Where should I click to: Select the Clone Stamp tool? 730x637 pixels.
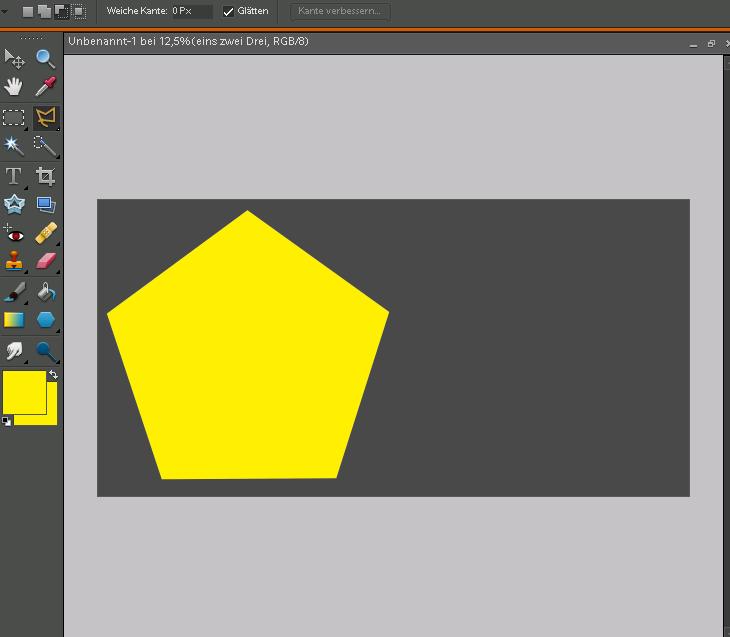tap(14, 261)
